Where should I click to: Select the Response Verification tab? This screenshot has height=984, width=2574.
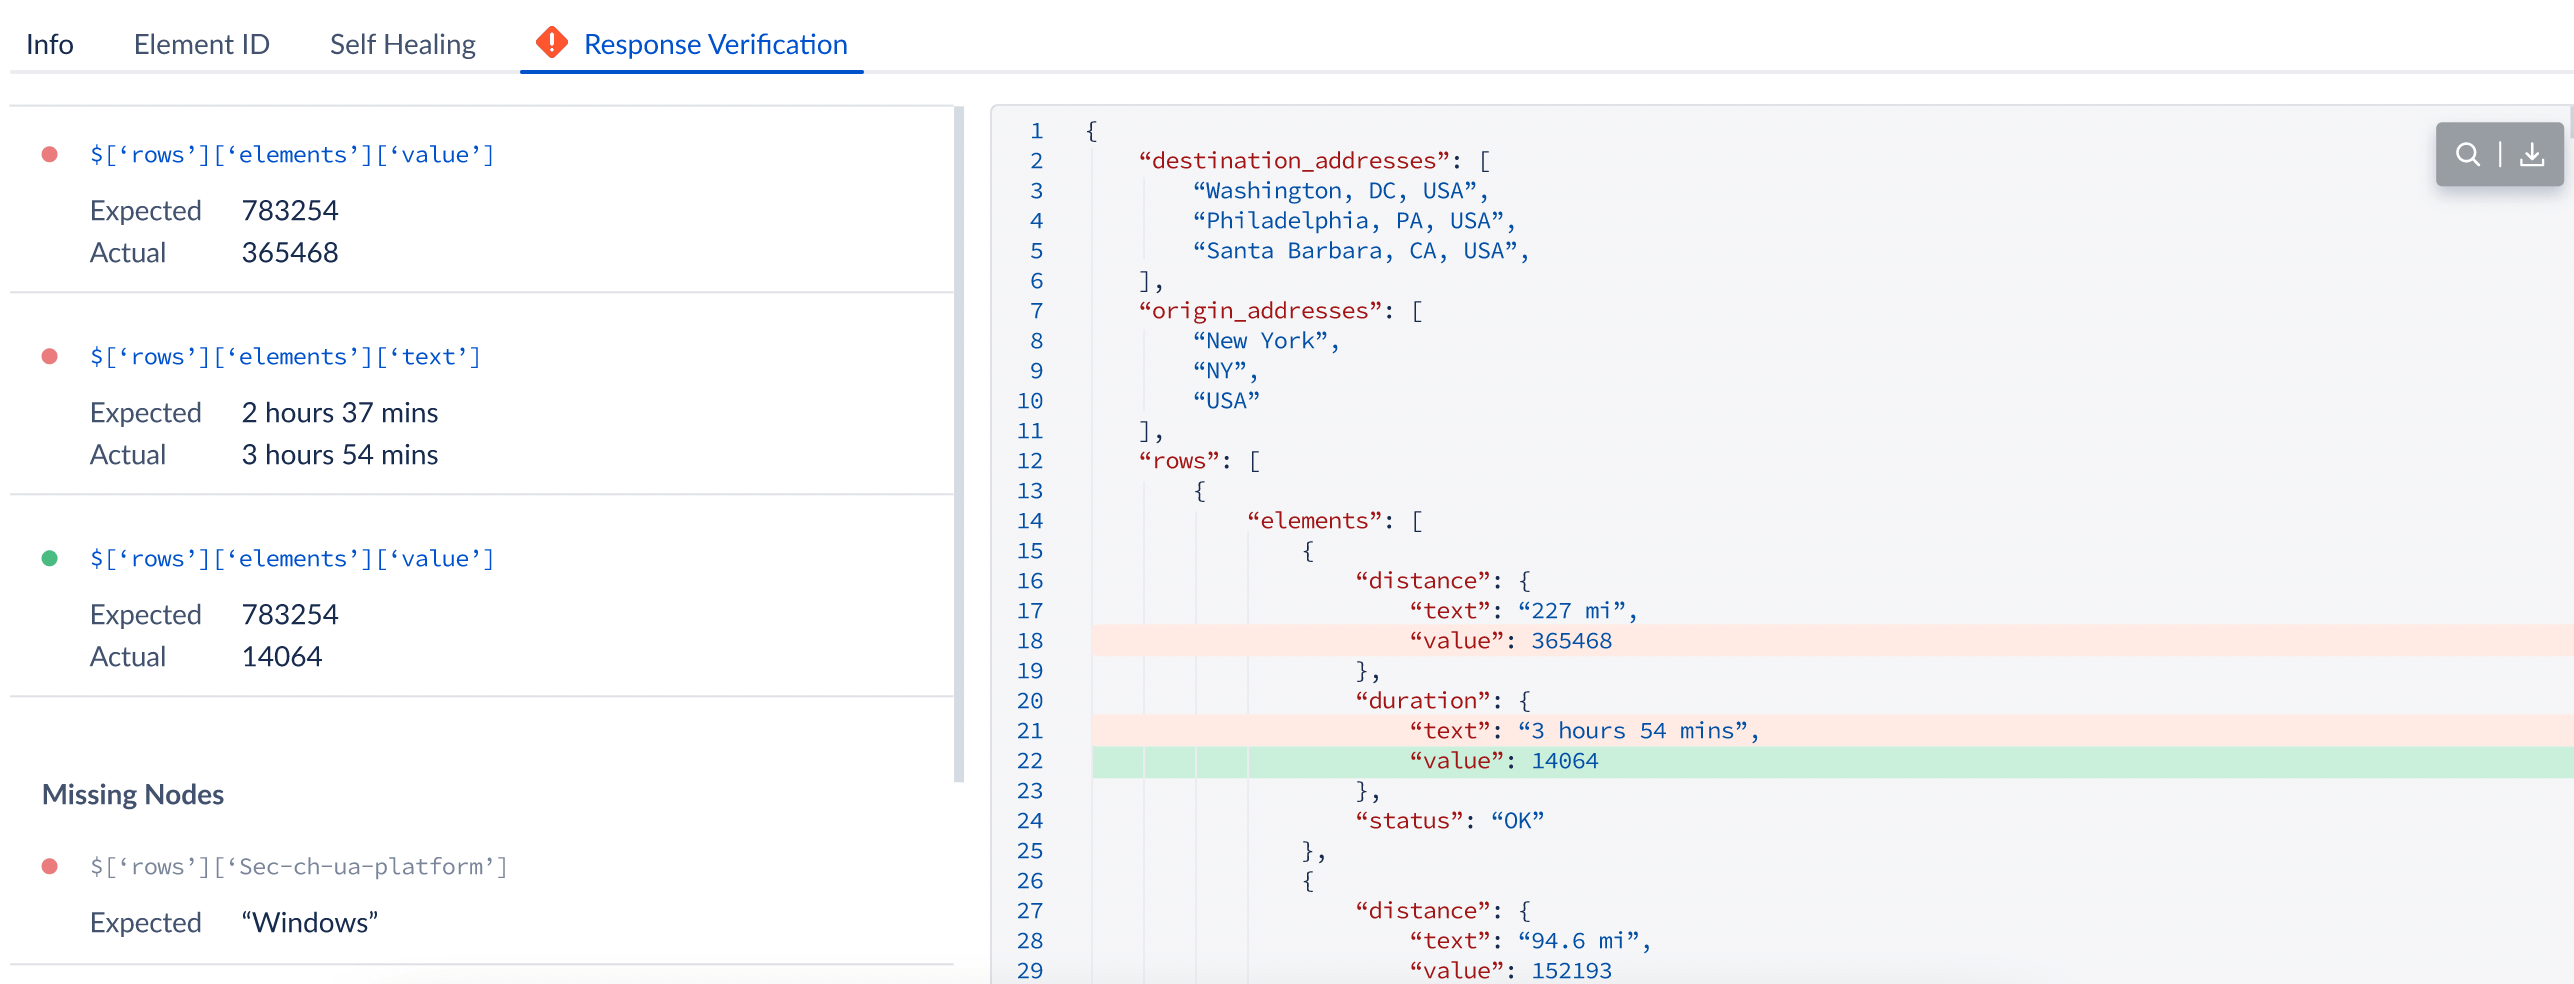[x=715, y=45]
